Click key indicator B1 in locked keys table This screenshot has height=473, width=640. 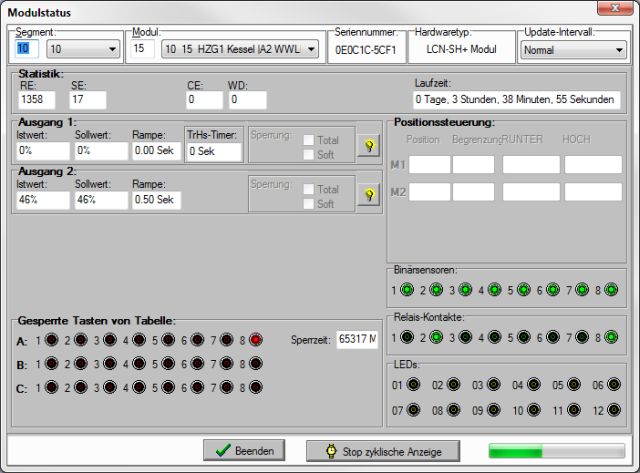(x=52, y=364)
